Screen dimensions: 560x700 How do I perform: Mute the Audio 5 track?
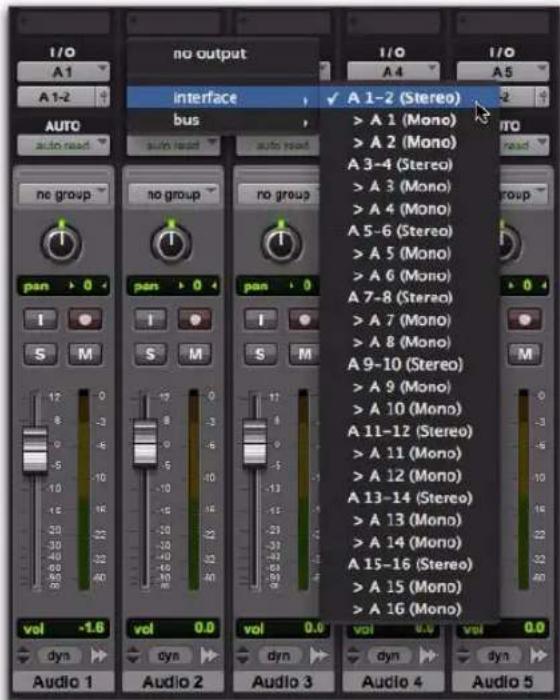[524, 354]
